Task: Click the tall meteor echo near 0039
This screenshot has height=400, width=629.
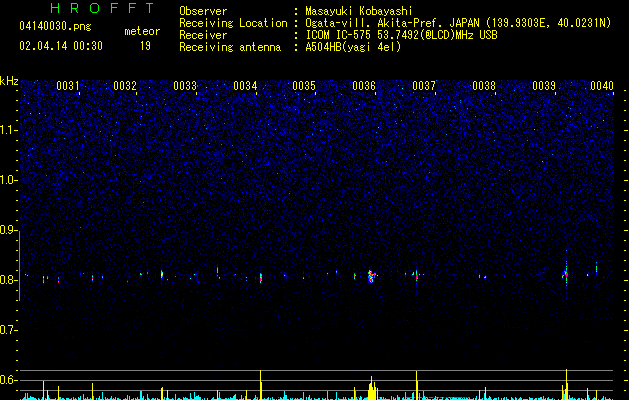Action: click(566, 274)
